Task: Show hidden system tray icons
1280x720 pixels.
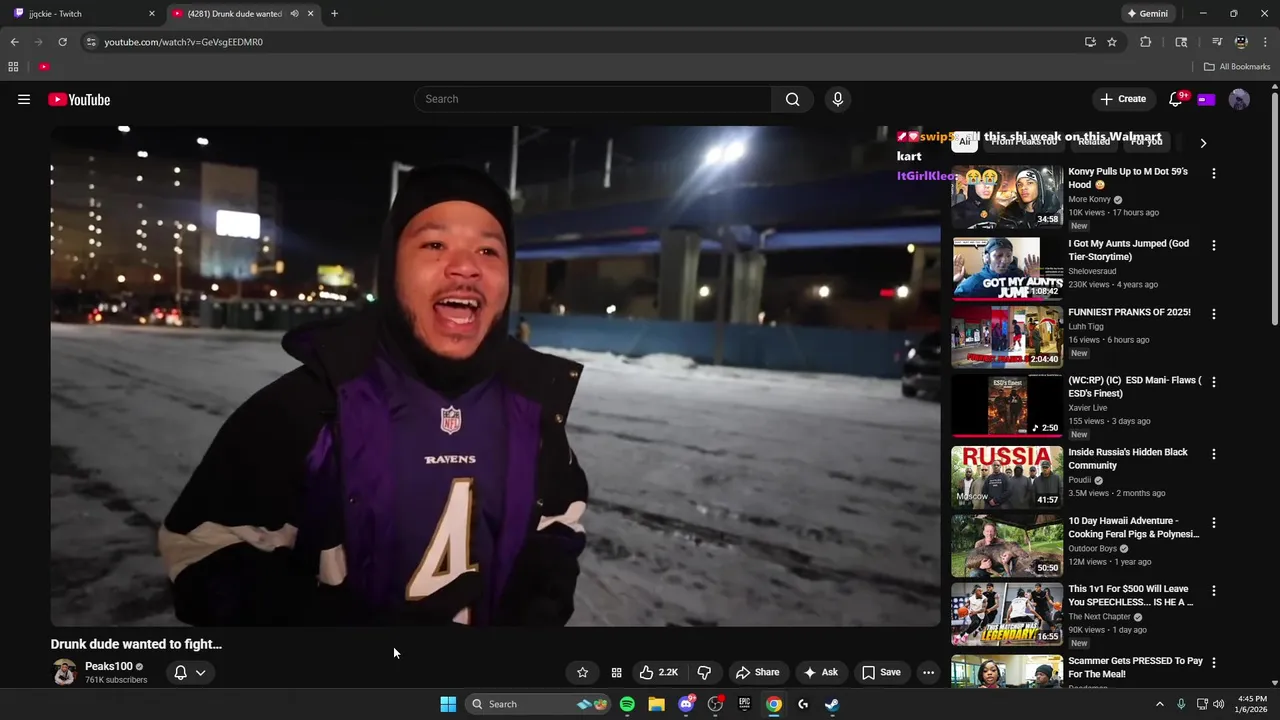Action: click(x=1160, y=704)
